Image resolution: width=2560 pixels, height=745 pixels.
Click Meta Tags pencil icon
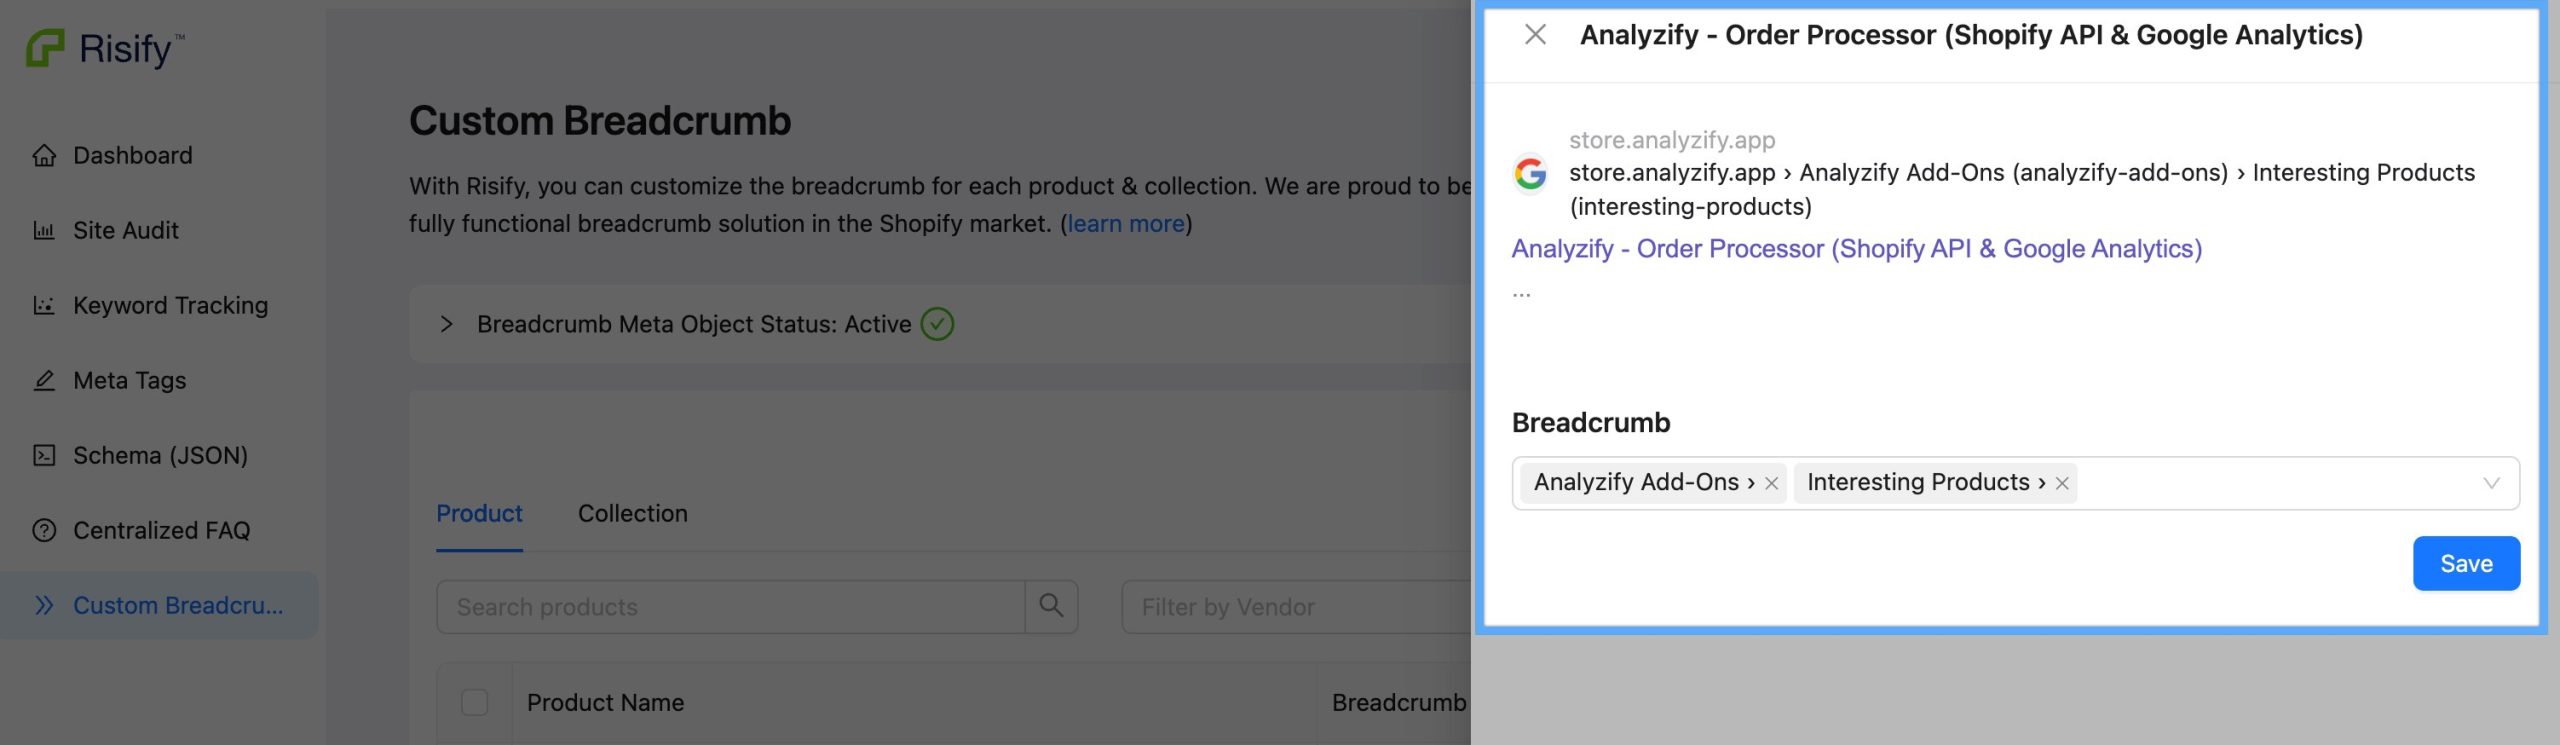point(44,380)
